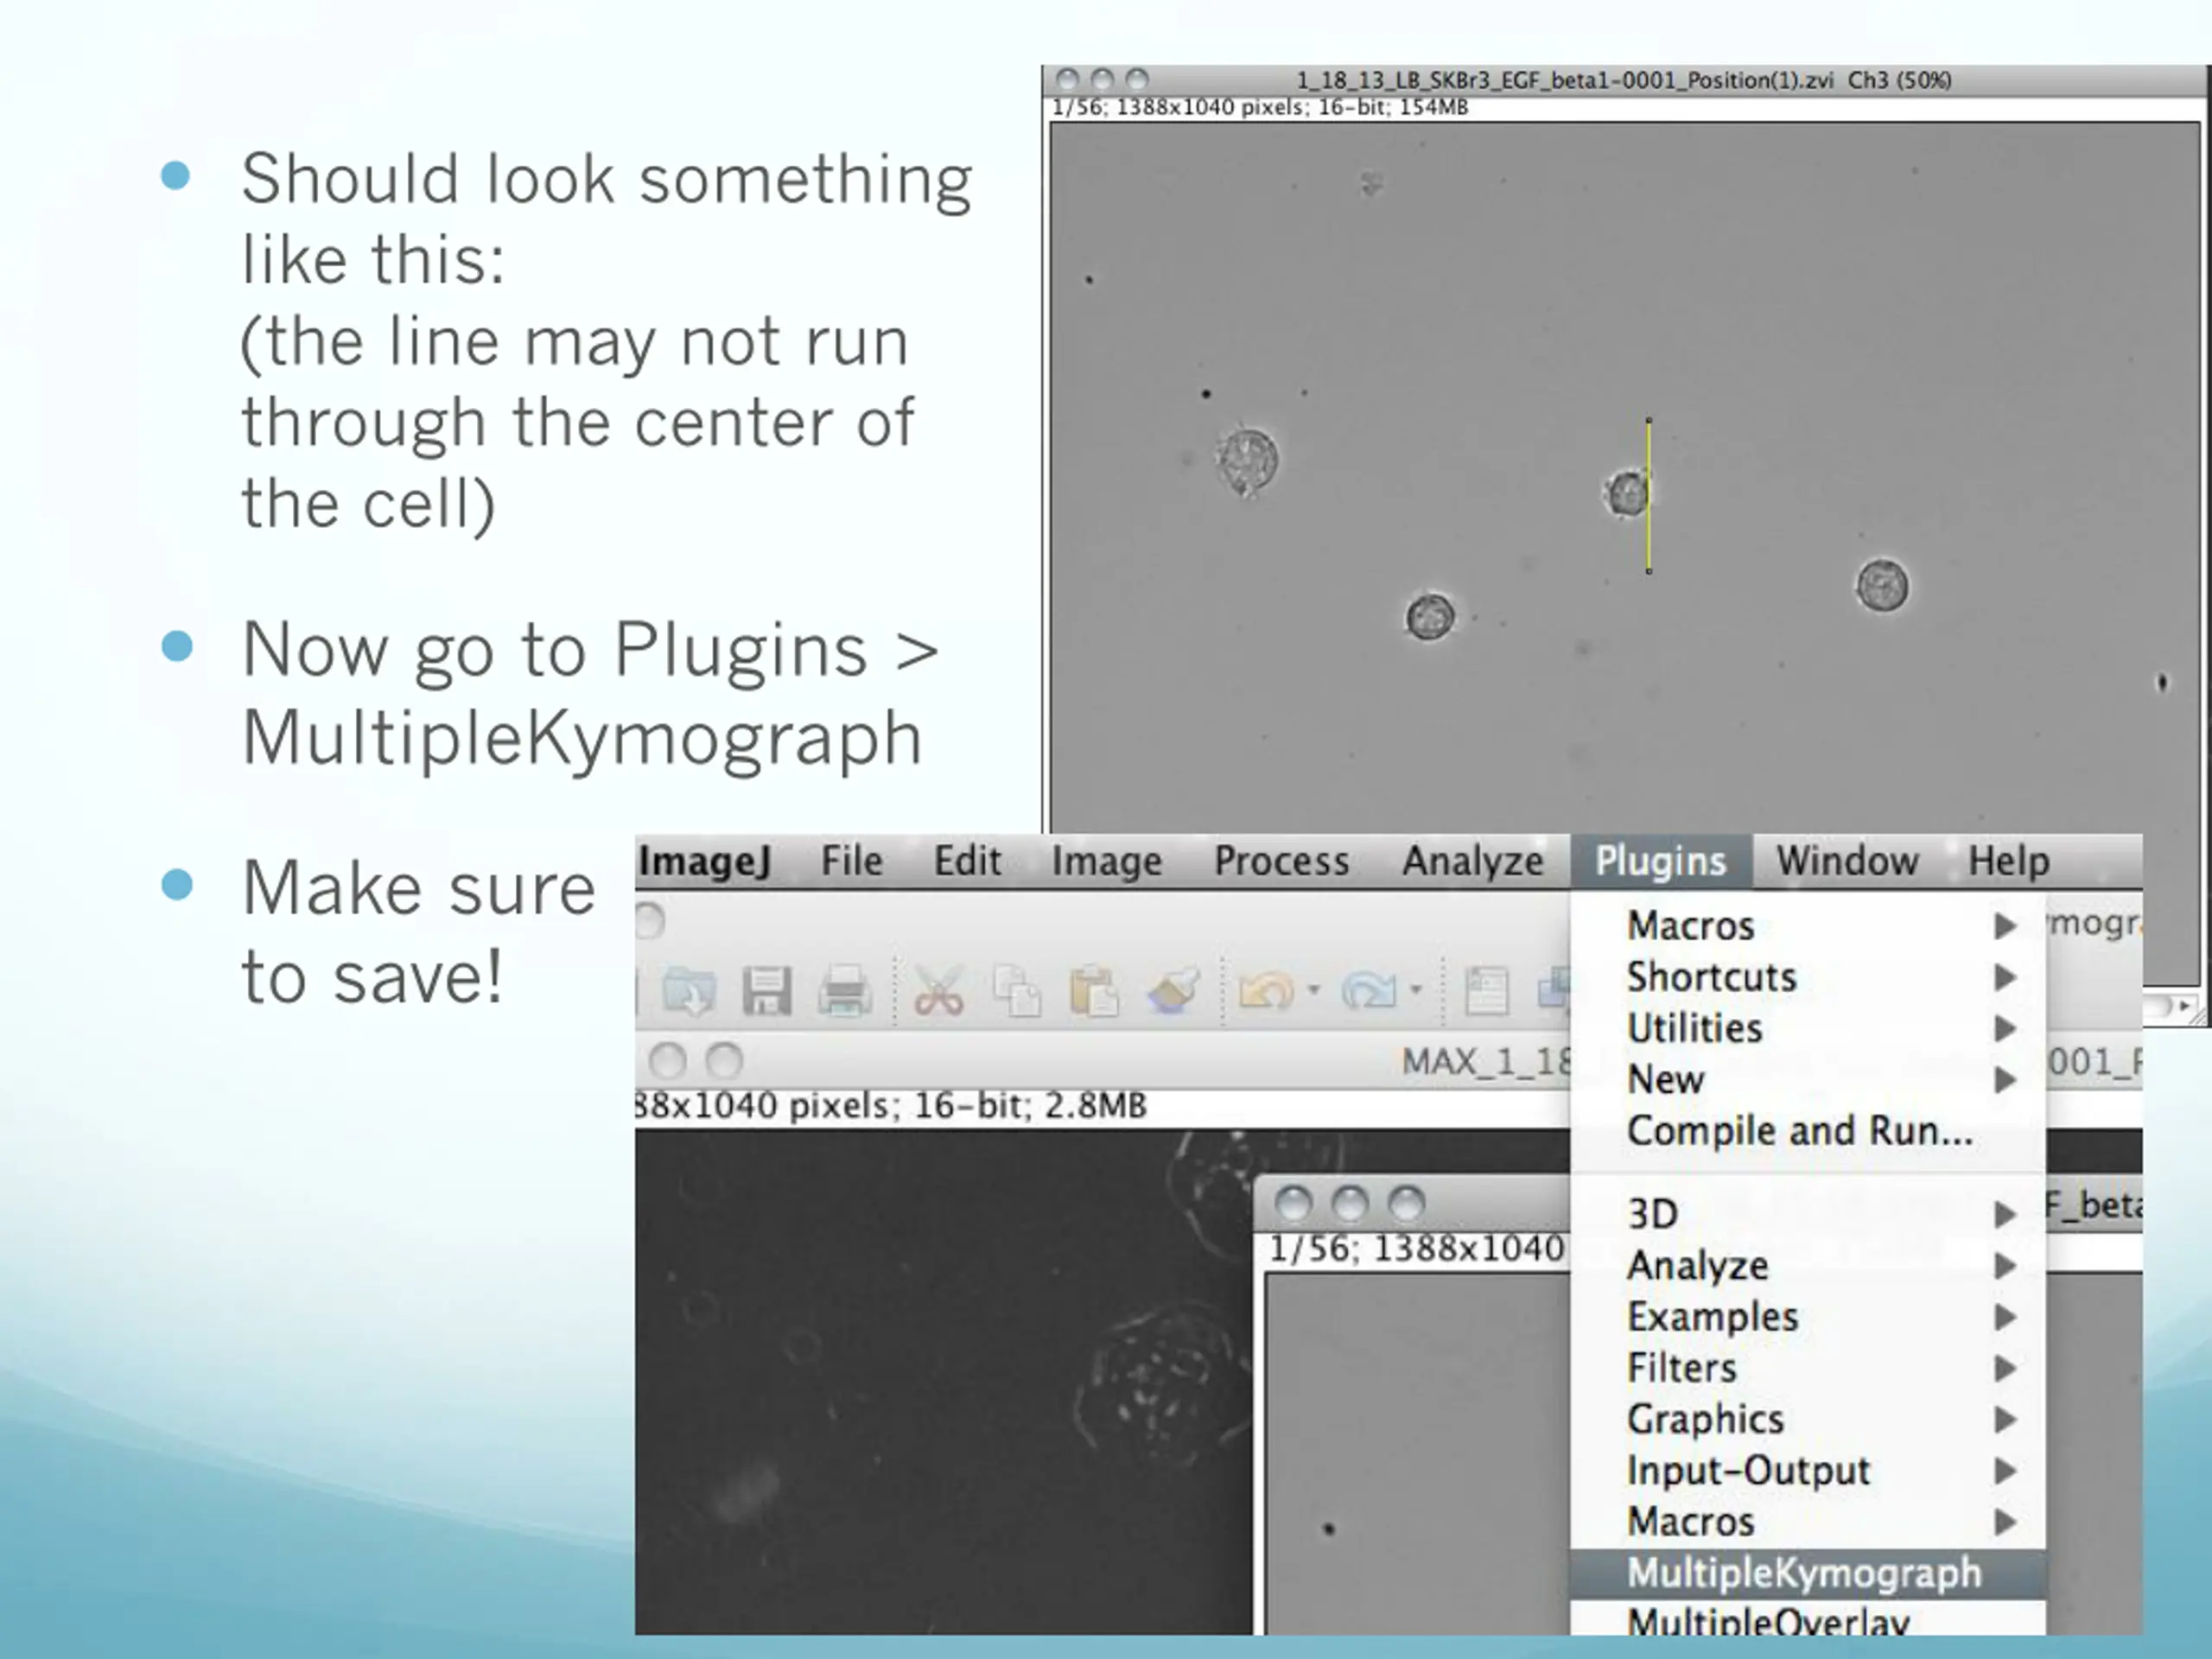The image size is (2212, 1659).
Task: Click the paint format brush icon
Action: 1173,991
